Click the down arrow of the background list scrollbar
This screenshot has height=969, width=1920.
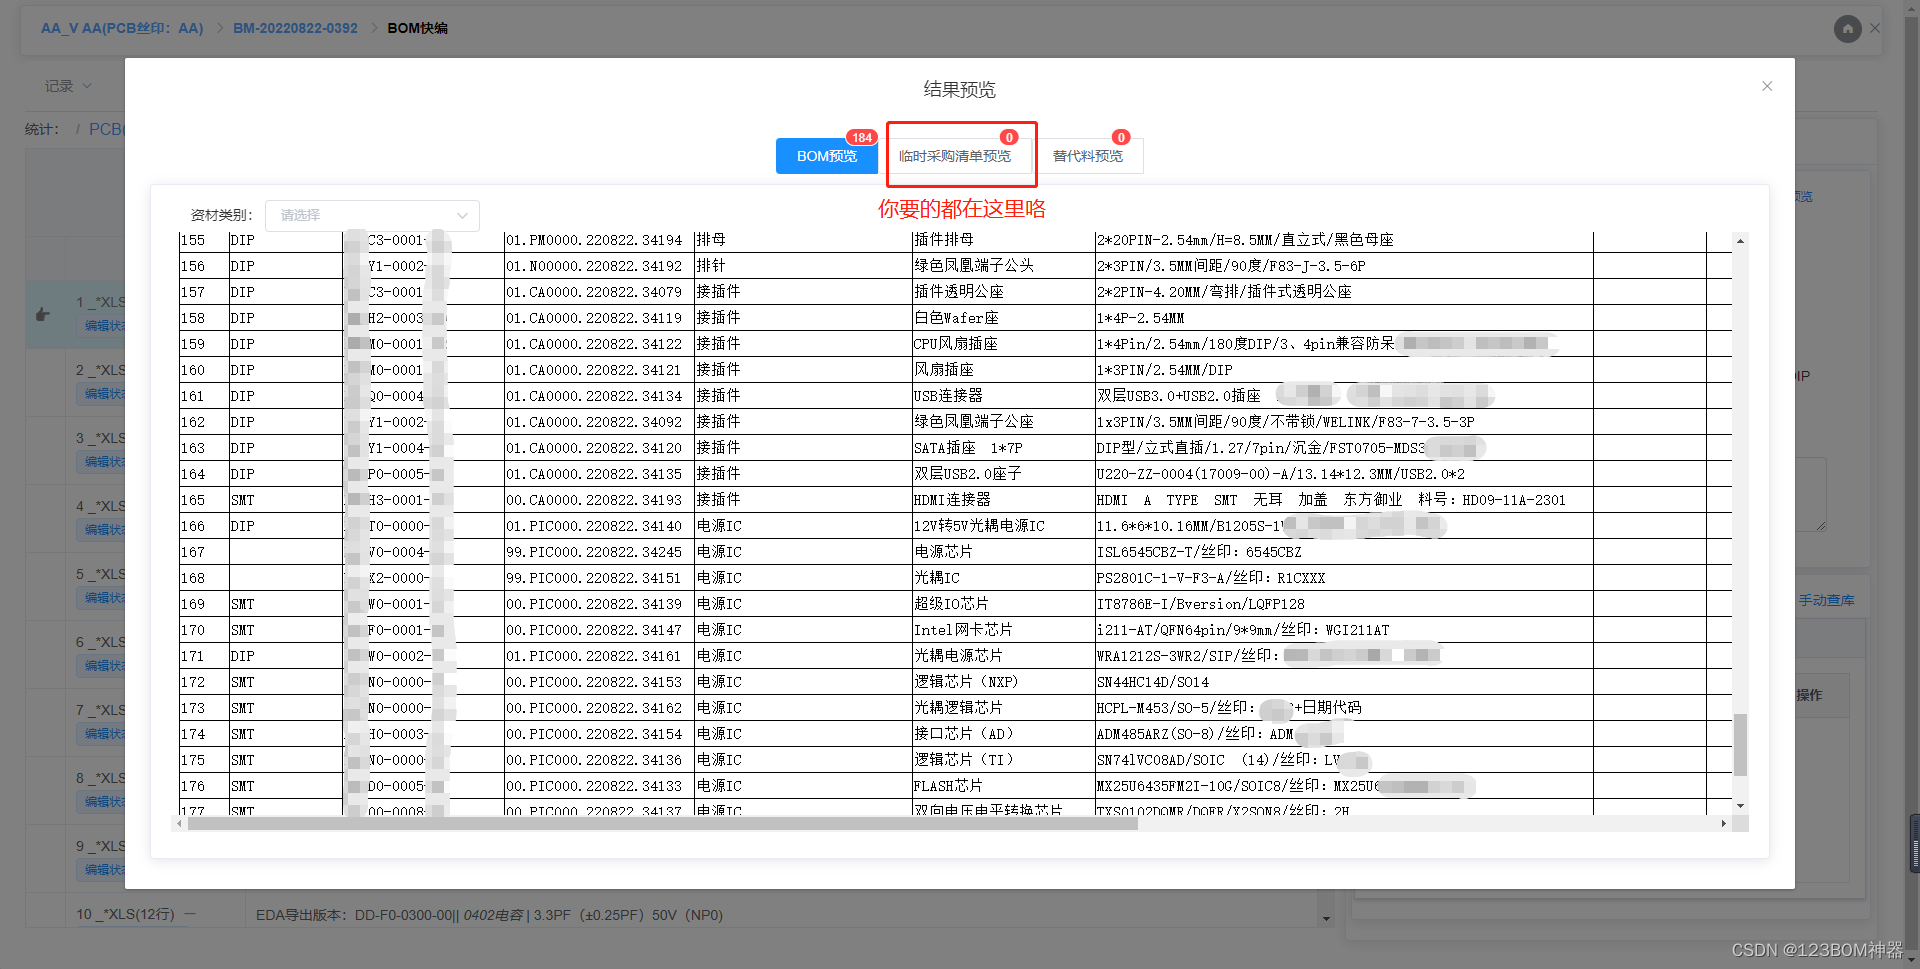pyautogui.click(x=1326, y=919)
